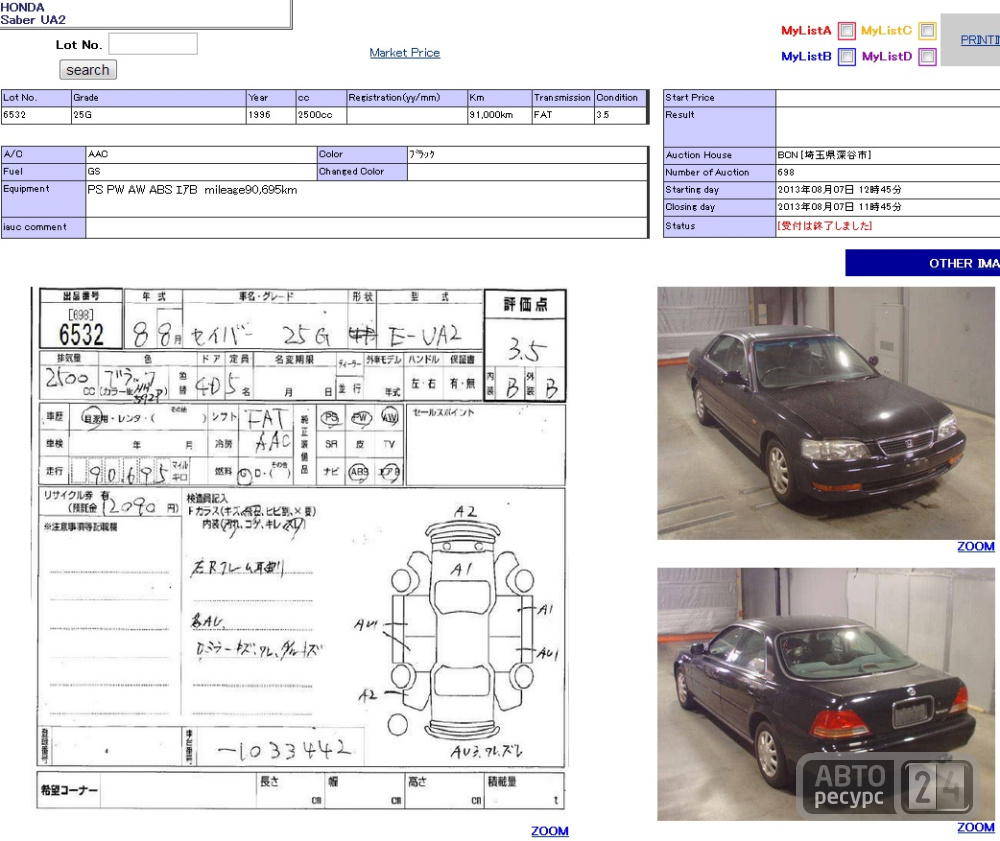The width and height of the screenshot is (1000, 841).
Task: Click the MyListD label text
Action: (x=887, y=57)
